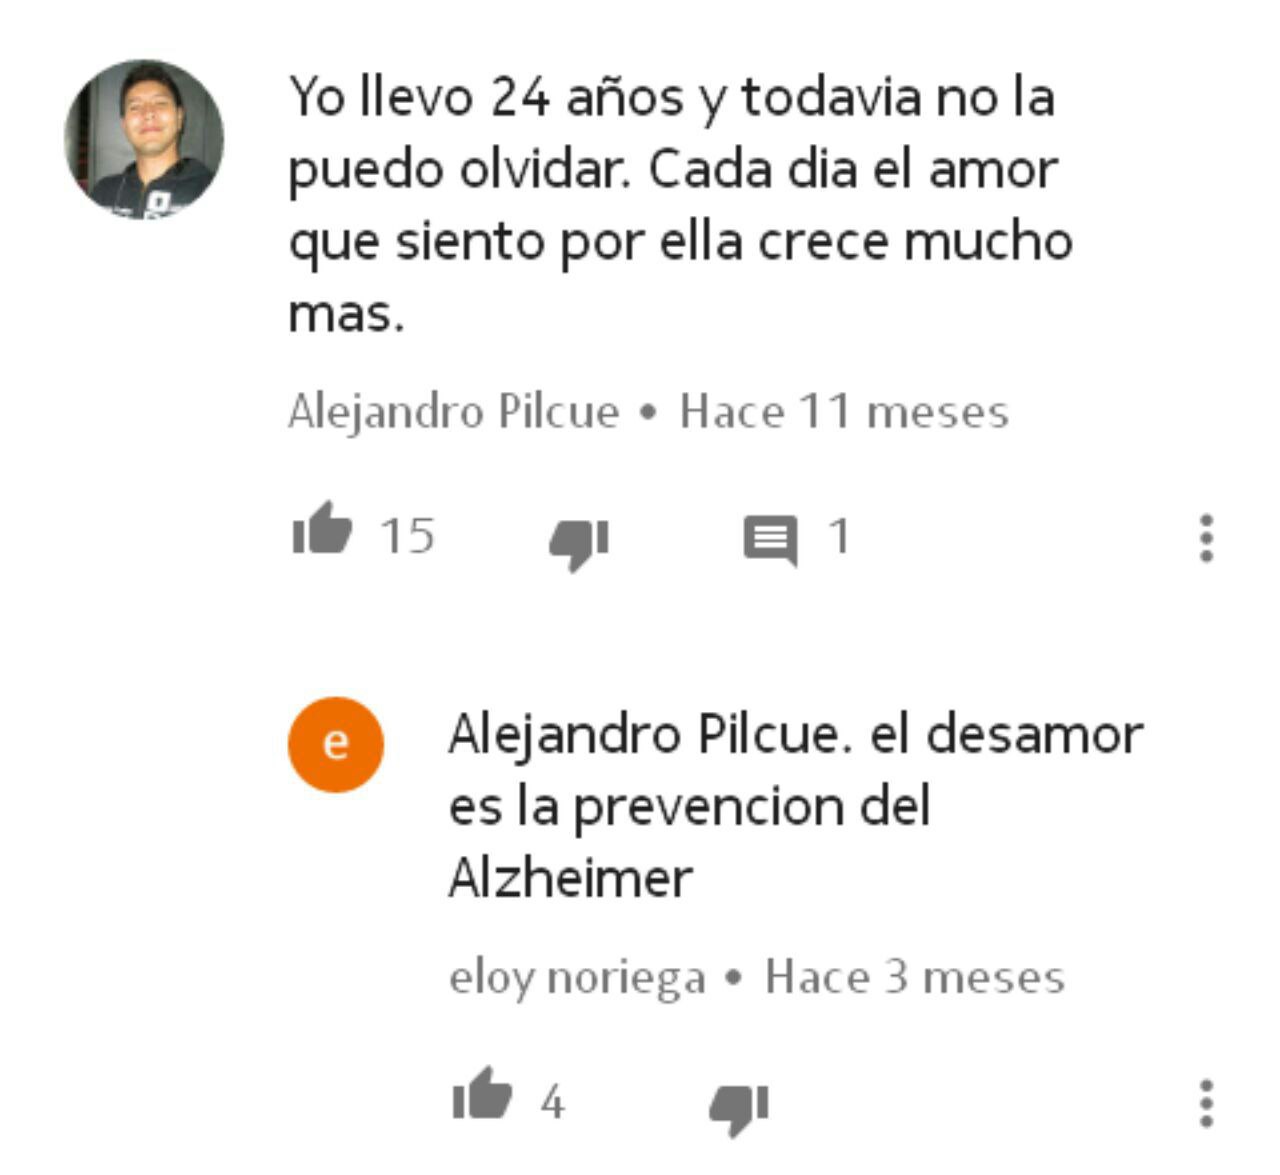
Task: Like Alejandro Pilcue's comment with thumbs up
Action: [322, 528]
